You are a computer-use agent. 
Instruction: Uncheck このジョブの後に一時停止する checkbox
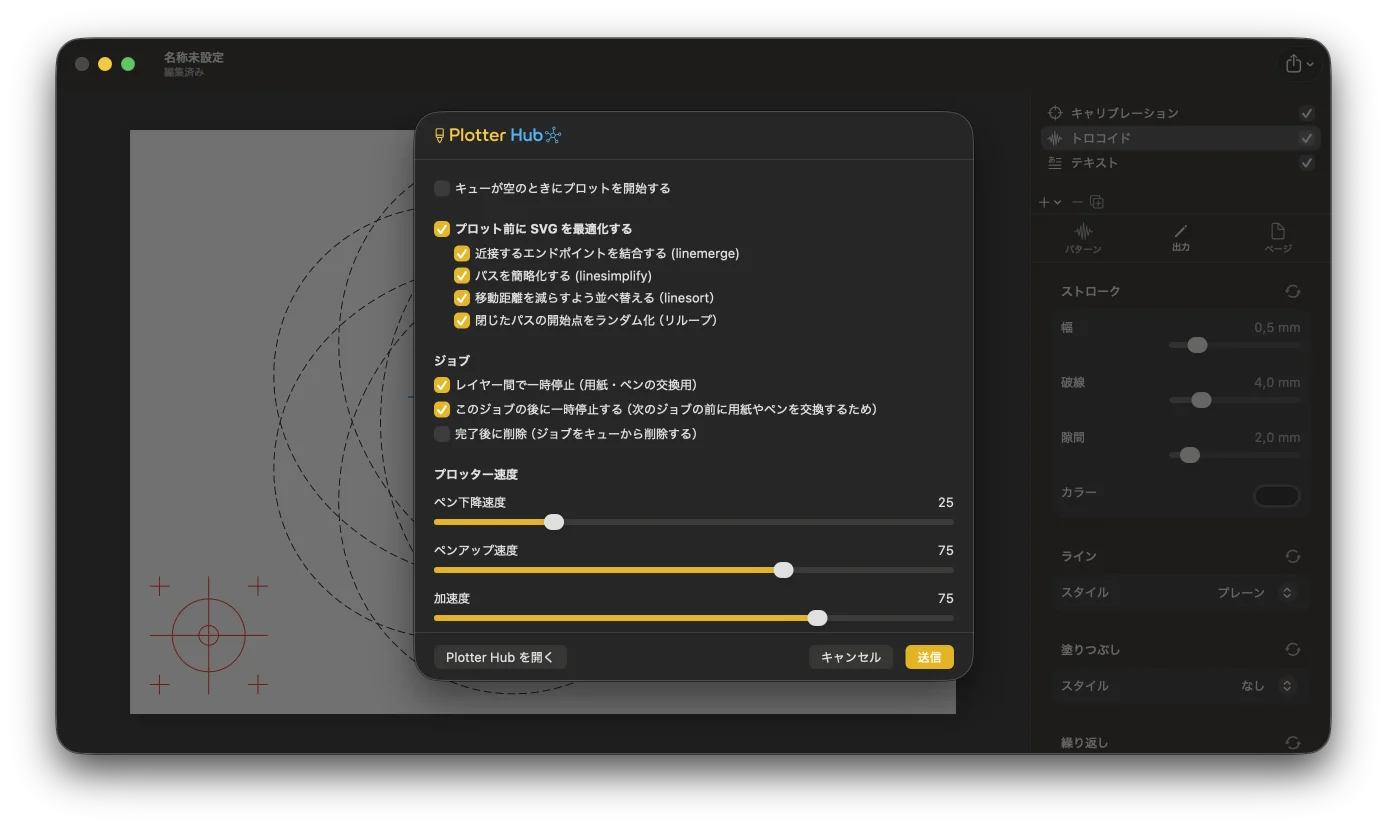click(442, 409)
